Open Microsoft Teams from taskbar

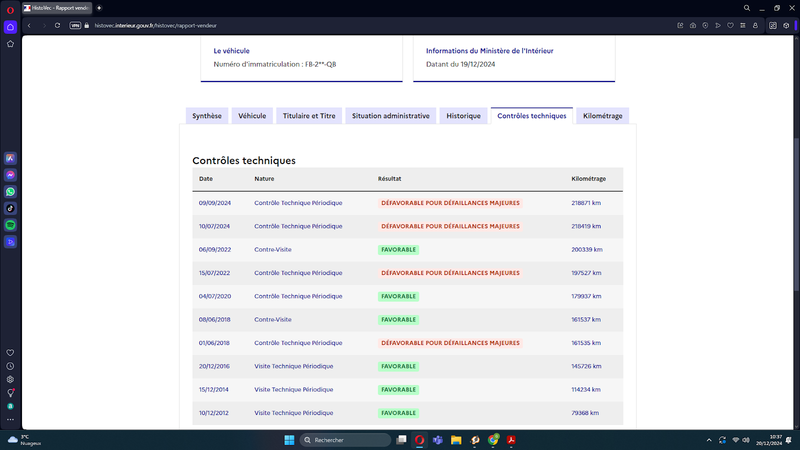(437, 440)
